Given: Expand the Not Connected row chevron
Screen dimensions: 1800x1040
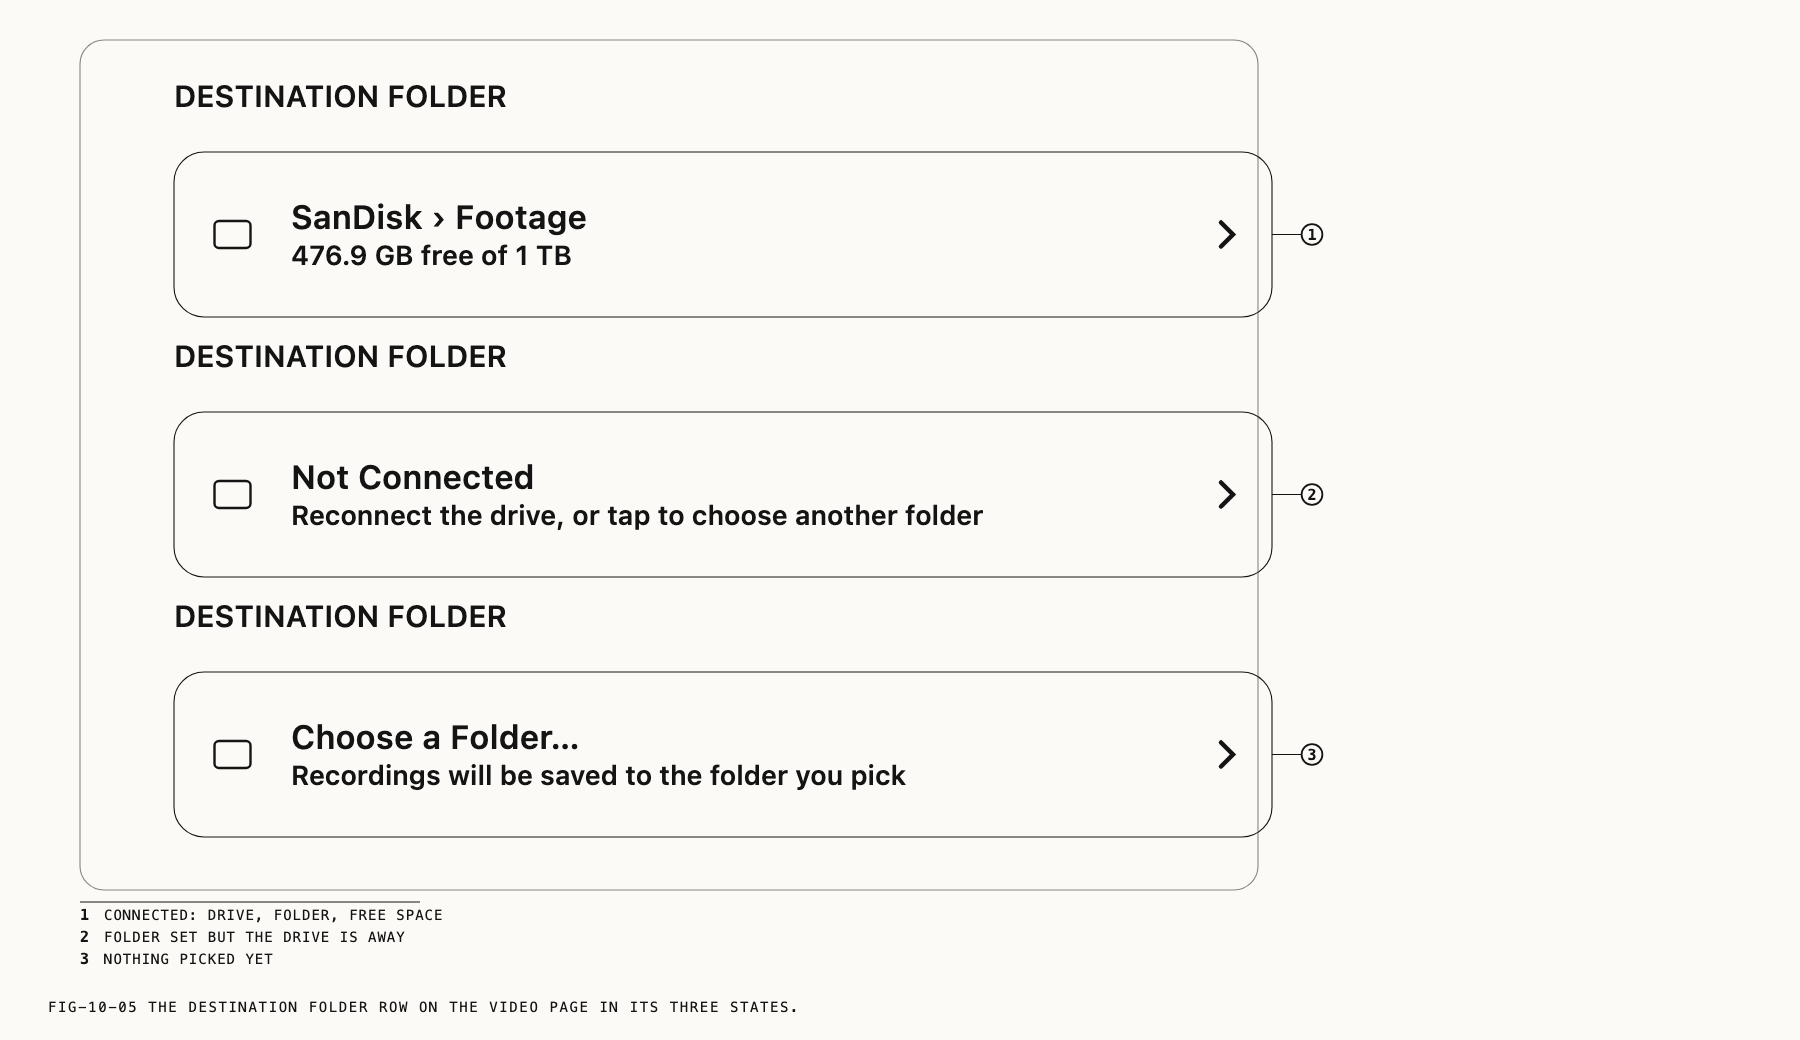Looking at the screenshot, I should tap(1227, 494).
